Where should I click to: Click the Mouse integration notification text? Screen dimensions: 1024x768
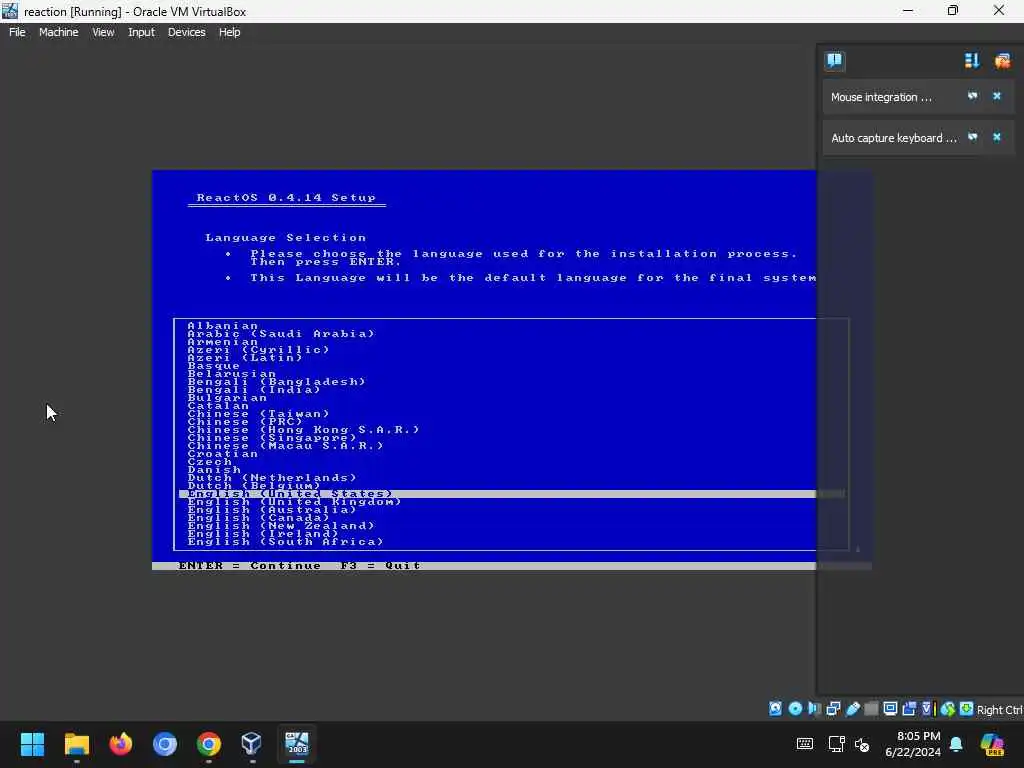point(881,97)
